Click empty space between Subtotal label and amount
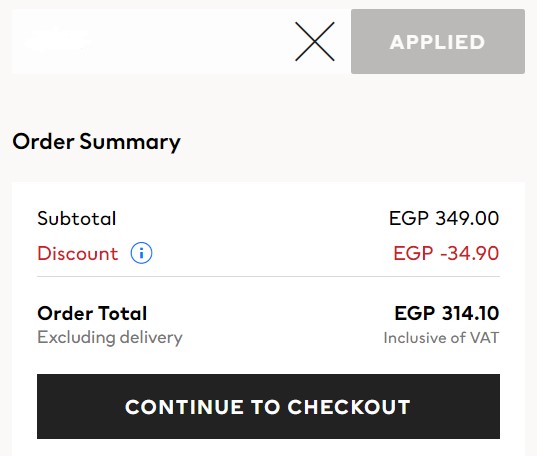 pos(252,219)
